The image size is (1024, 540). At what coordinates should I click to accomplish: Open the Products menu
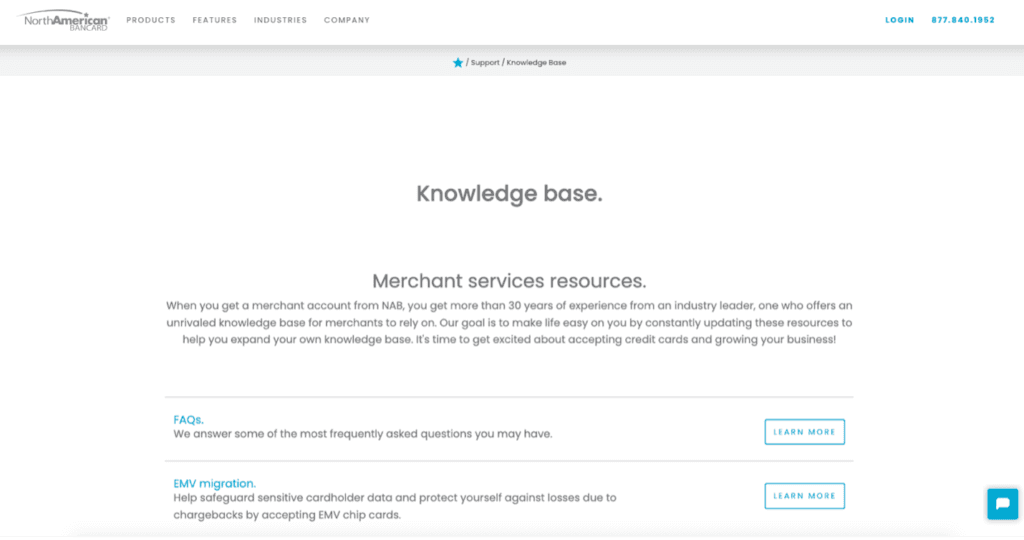pyautogui.click(x=151, y=20)
